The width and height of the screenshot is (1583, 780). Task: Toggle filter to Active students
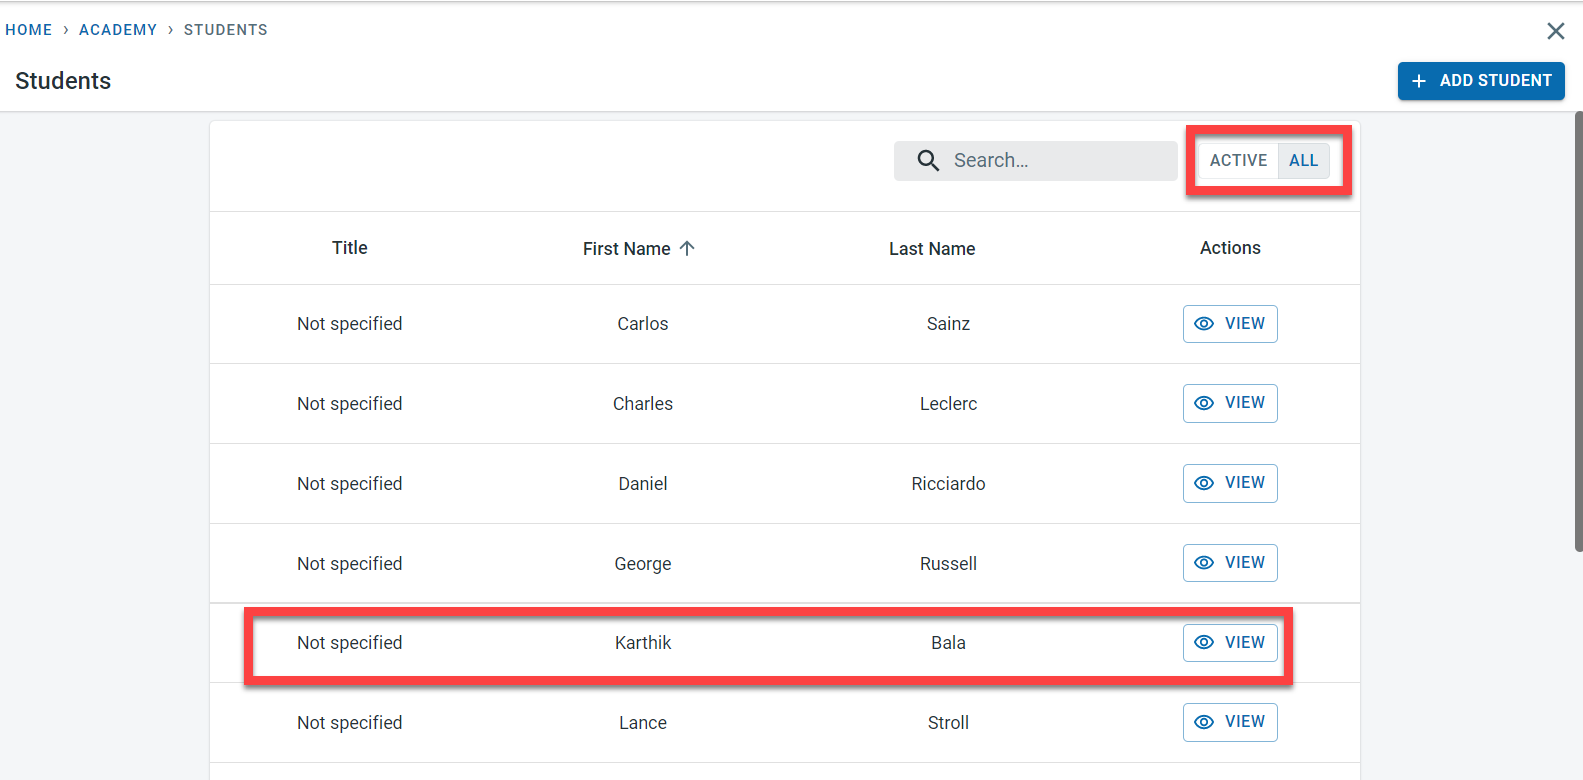1238,161
